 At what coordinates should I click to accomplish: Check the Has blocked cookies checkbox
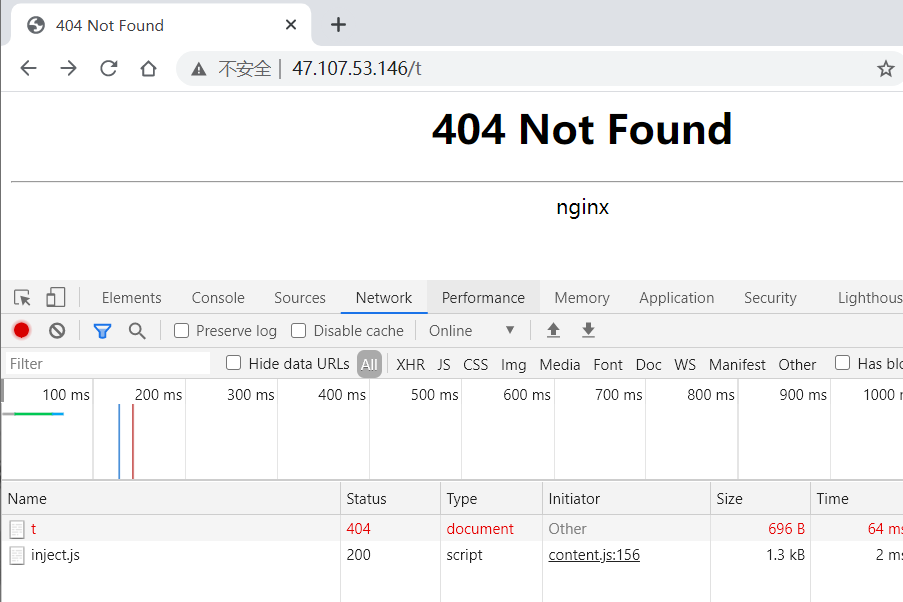843,363
